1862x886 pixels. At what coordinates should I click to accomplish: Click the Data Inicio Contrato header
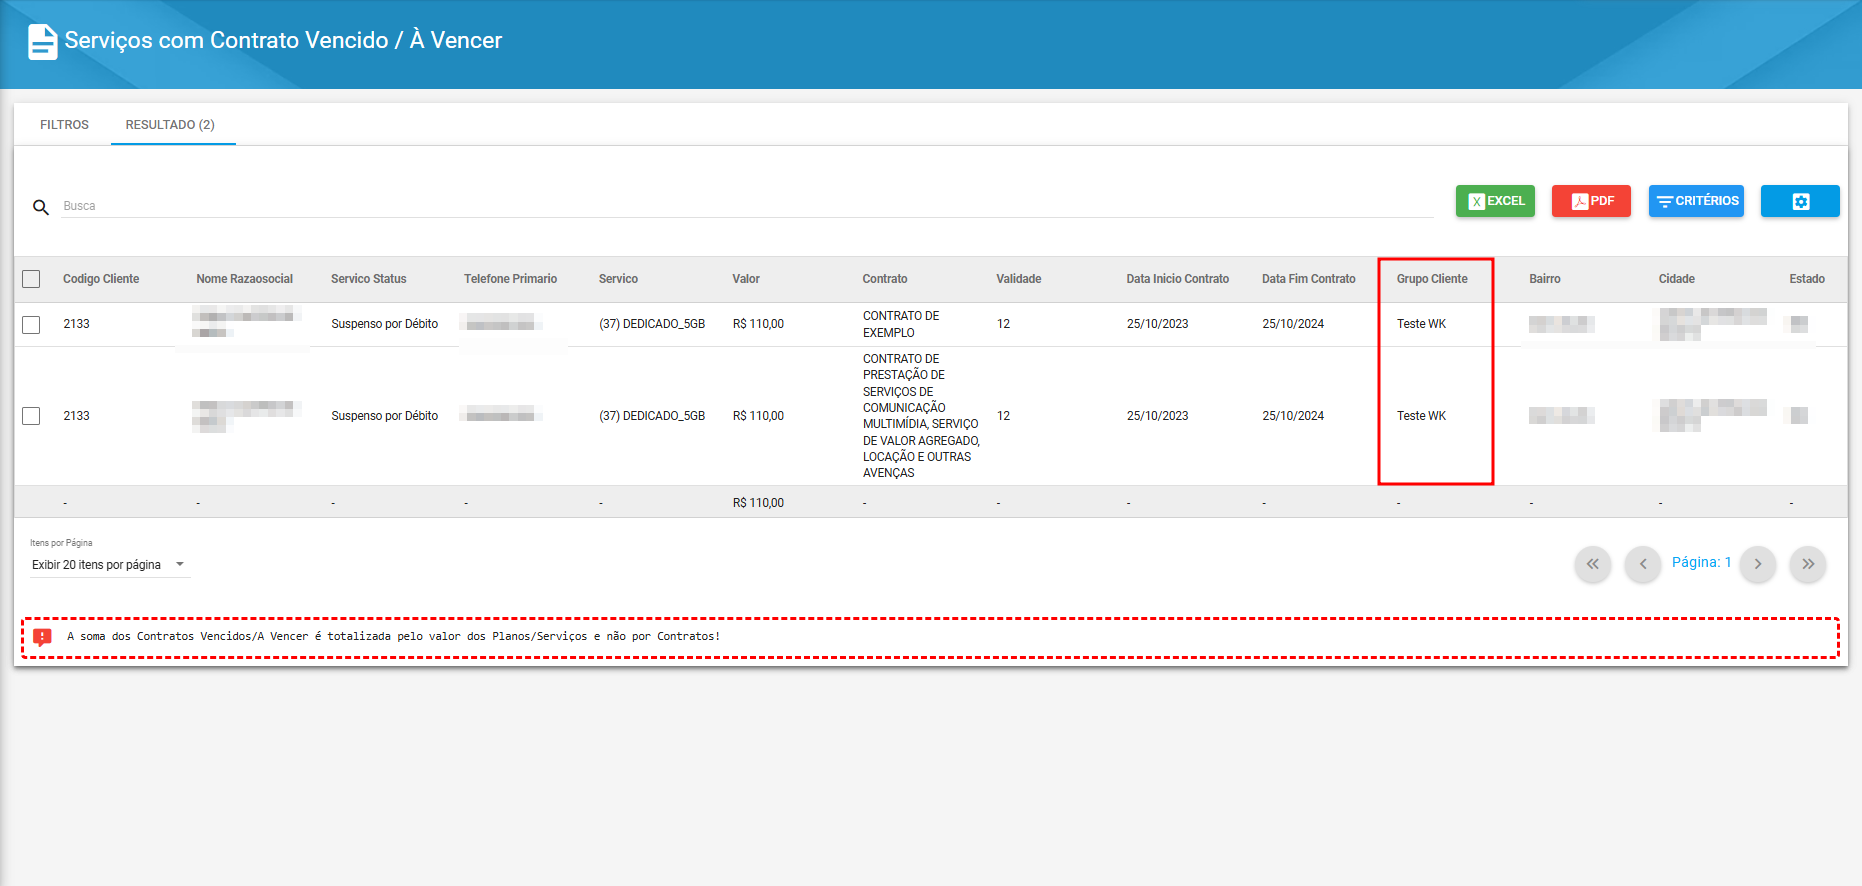click(1177, 279)
